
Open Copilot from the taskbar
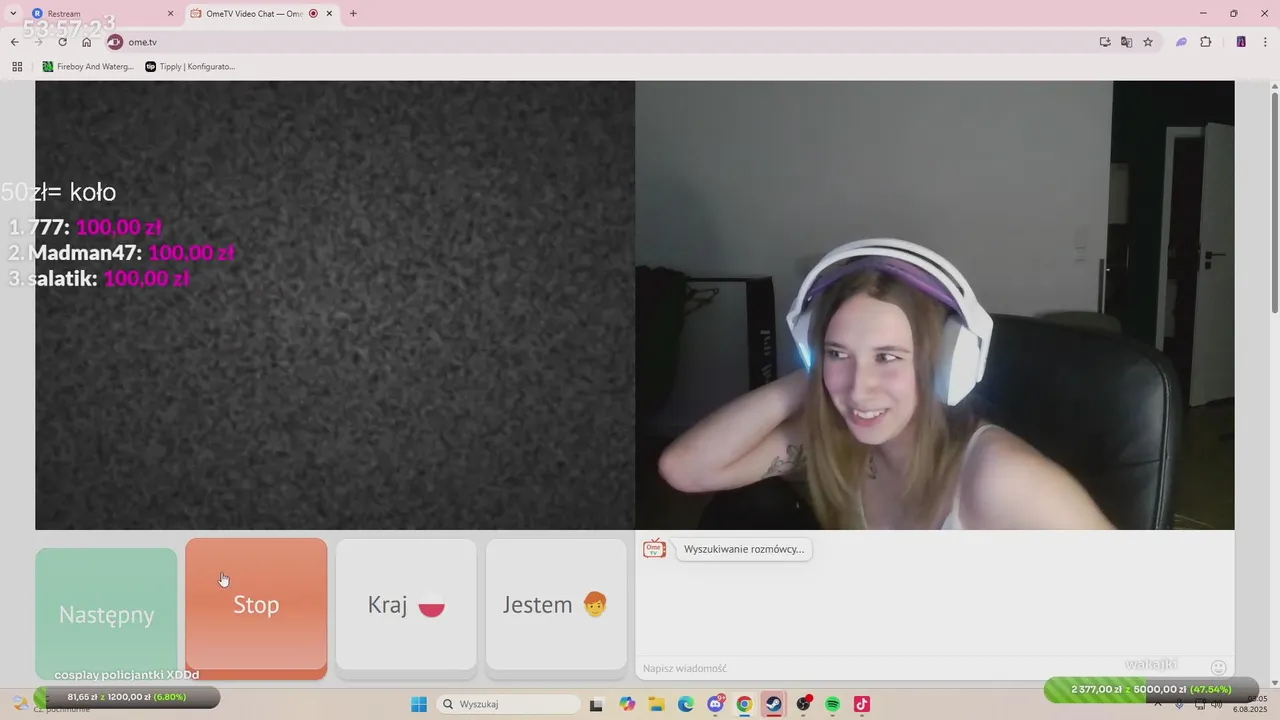pyautogui.click(x=627, y=704)
